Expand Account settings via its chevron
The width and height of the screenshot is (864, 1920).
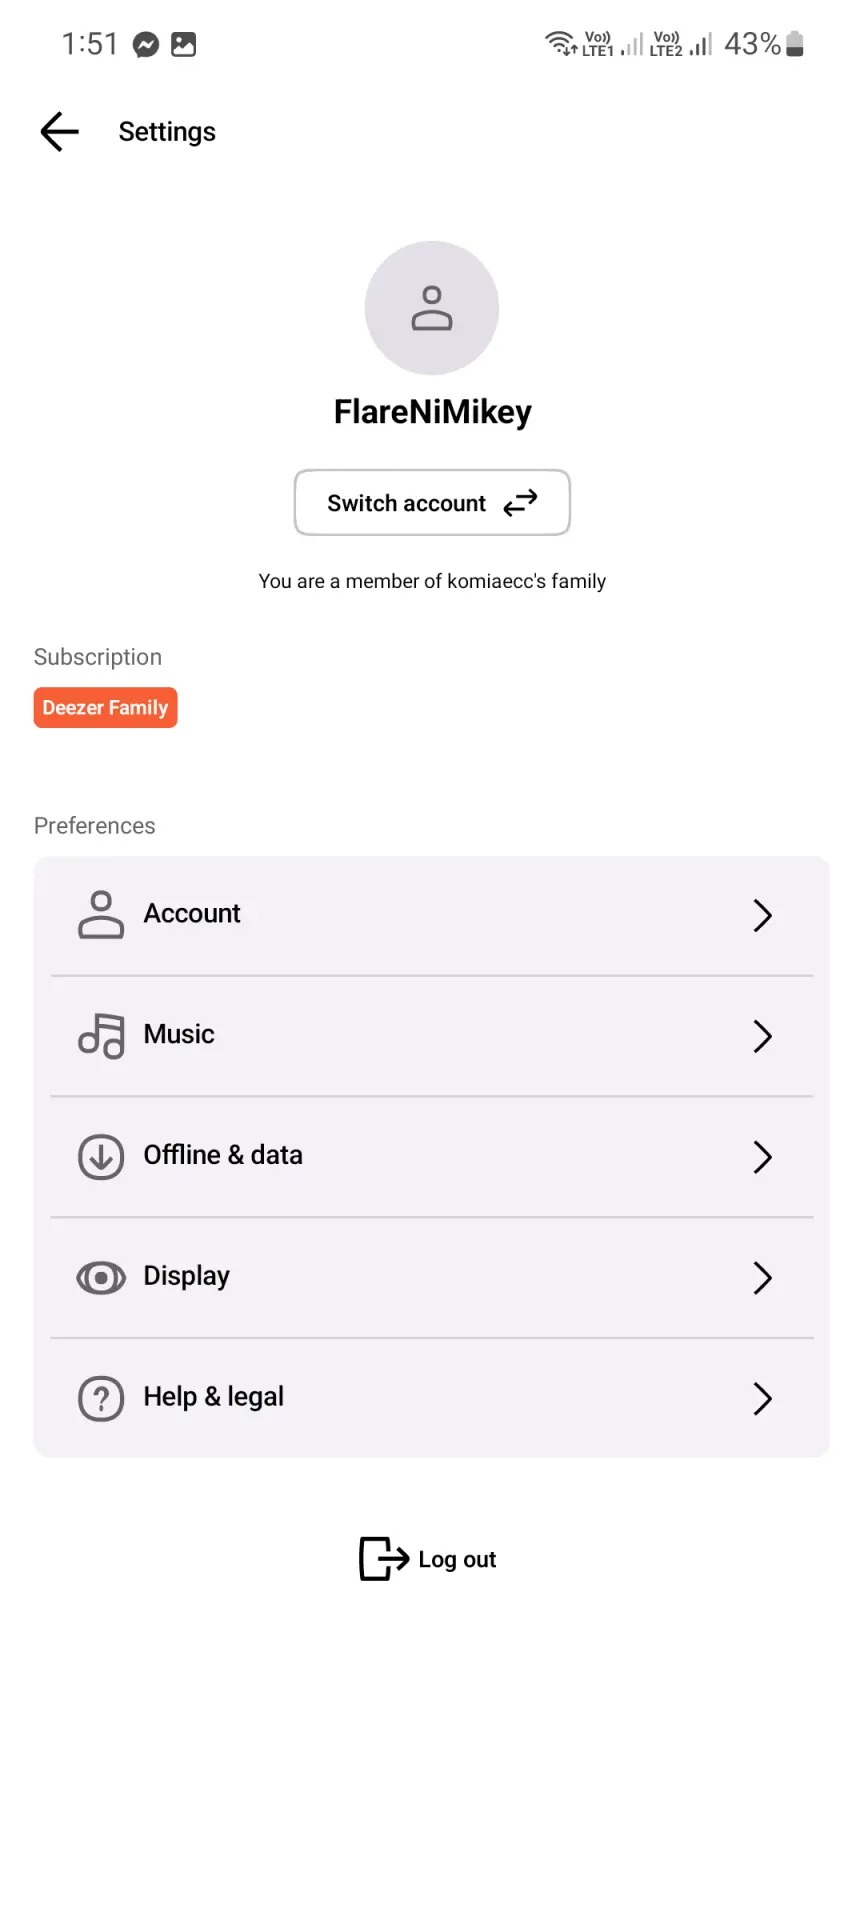(763, 915)
